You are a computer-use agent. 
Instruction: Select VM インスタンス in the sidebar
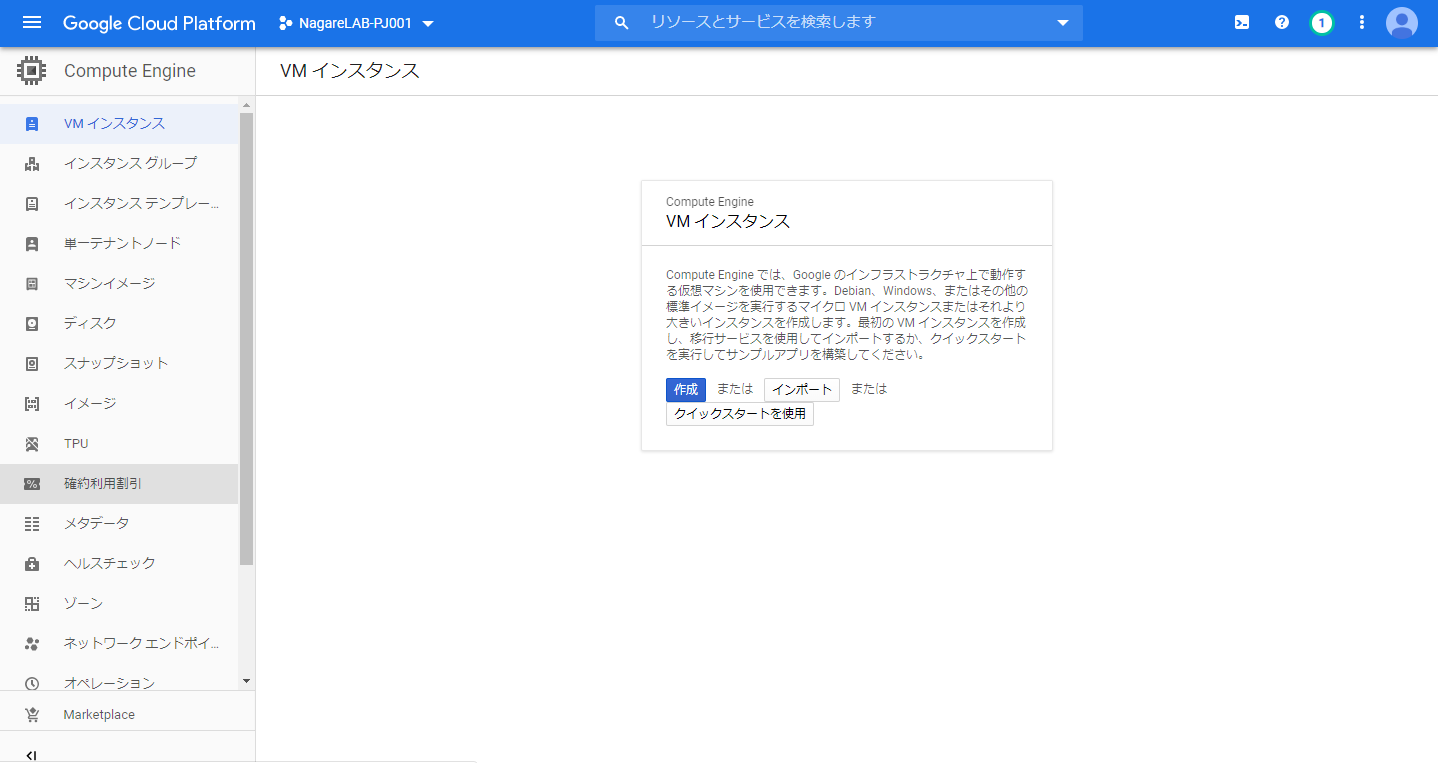[119, 124]
